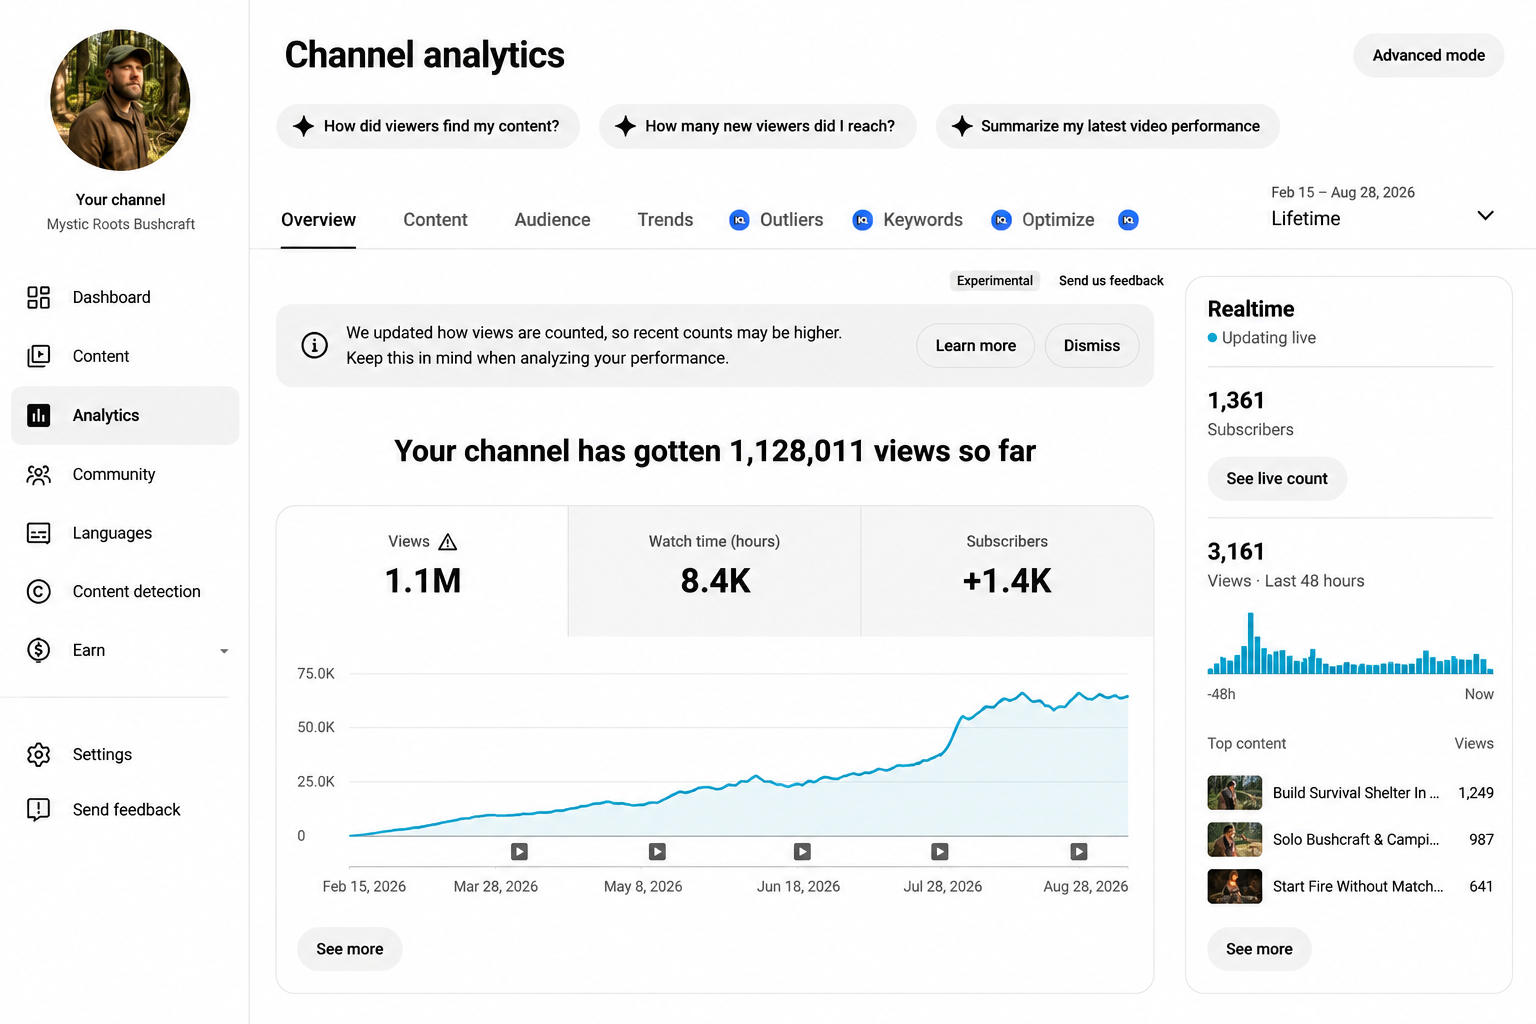Open the Languages subtitles icon
Viewport: 1536px width, 1024px height.
[x=38, y=533]
